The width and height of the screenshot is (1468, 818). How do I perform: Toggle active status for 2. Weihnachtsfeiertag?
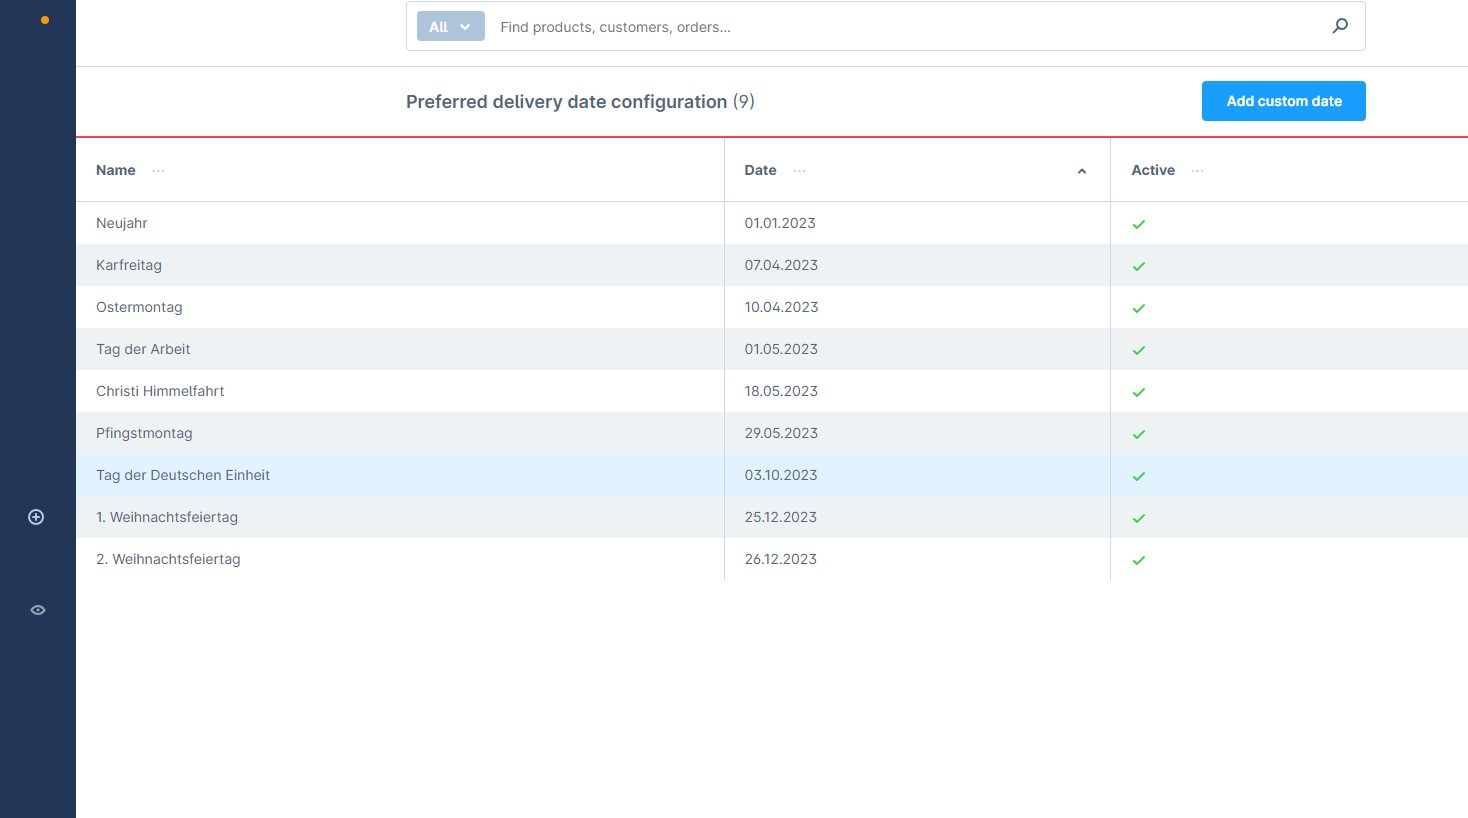click(x=1139, y=560)
